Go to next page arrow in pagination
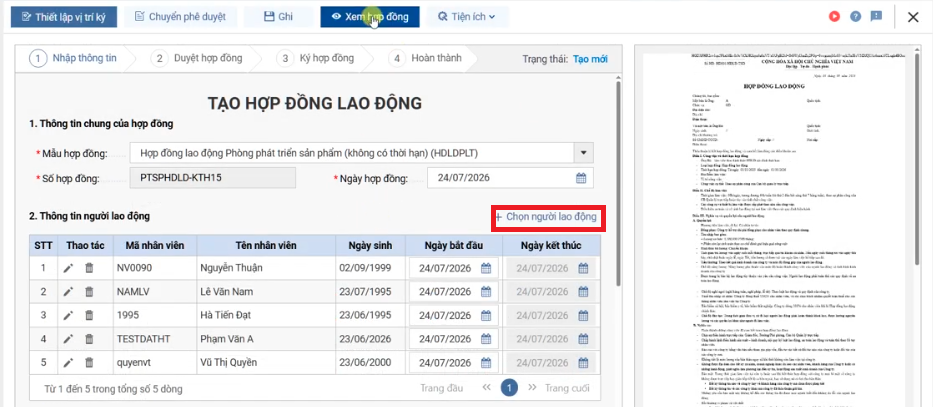 [x=532, y=389]
